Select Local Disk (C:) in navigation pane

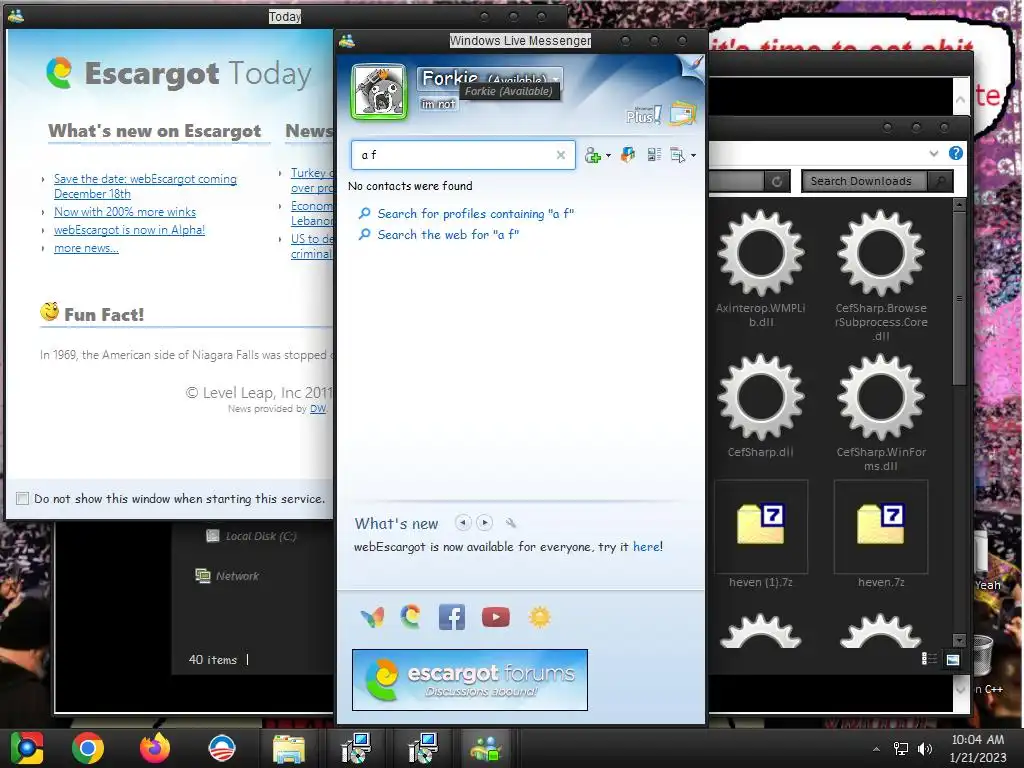coord(251,536)
